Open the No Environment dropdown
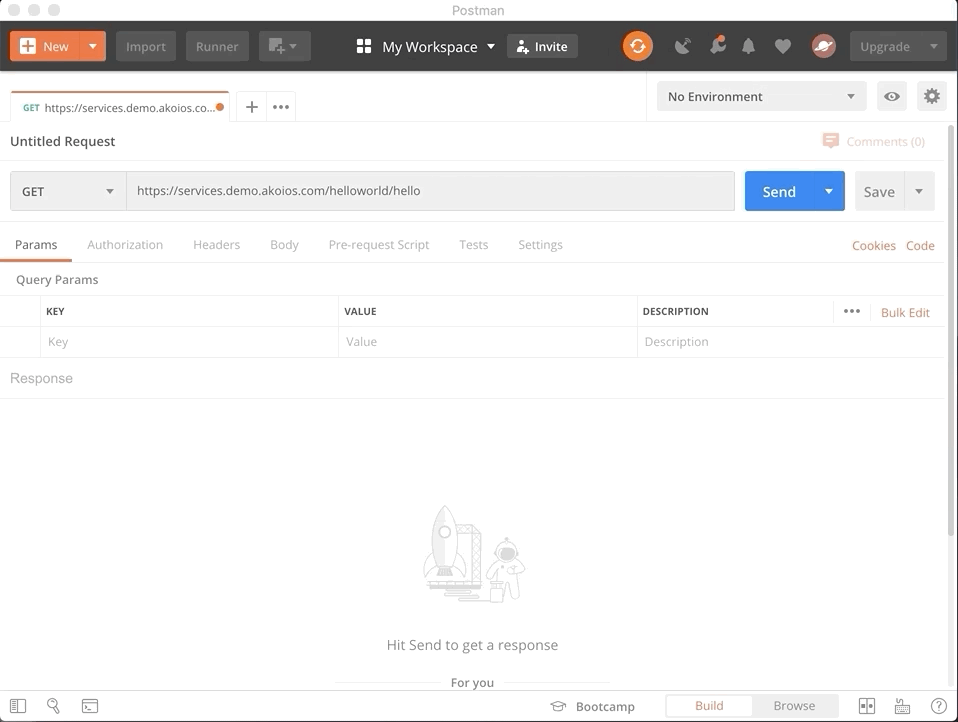 pos(761,97)
